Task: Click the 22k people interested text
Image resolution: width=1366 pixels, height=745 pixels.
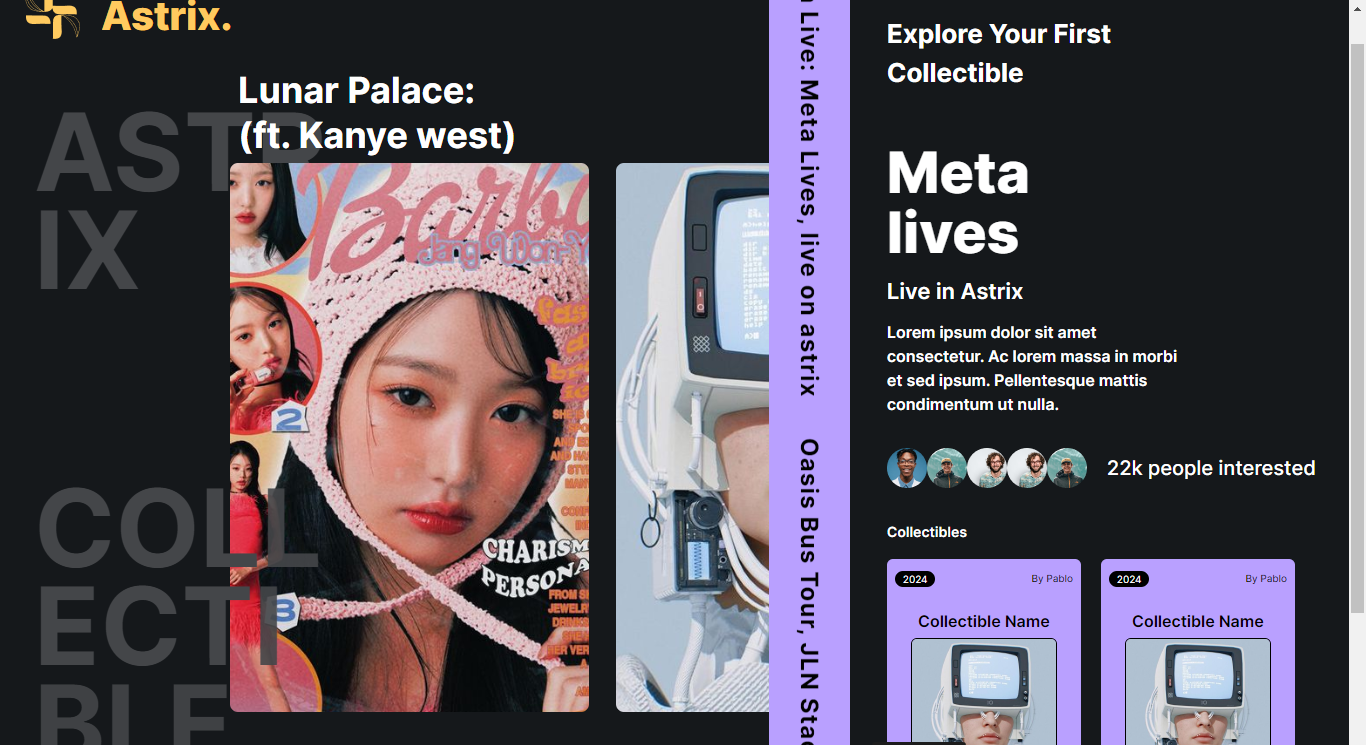Action: [x=1211, y=468]
